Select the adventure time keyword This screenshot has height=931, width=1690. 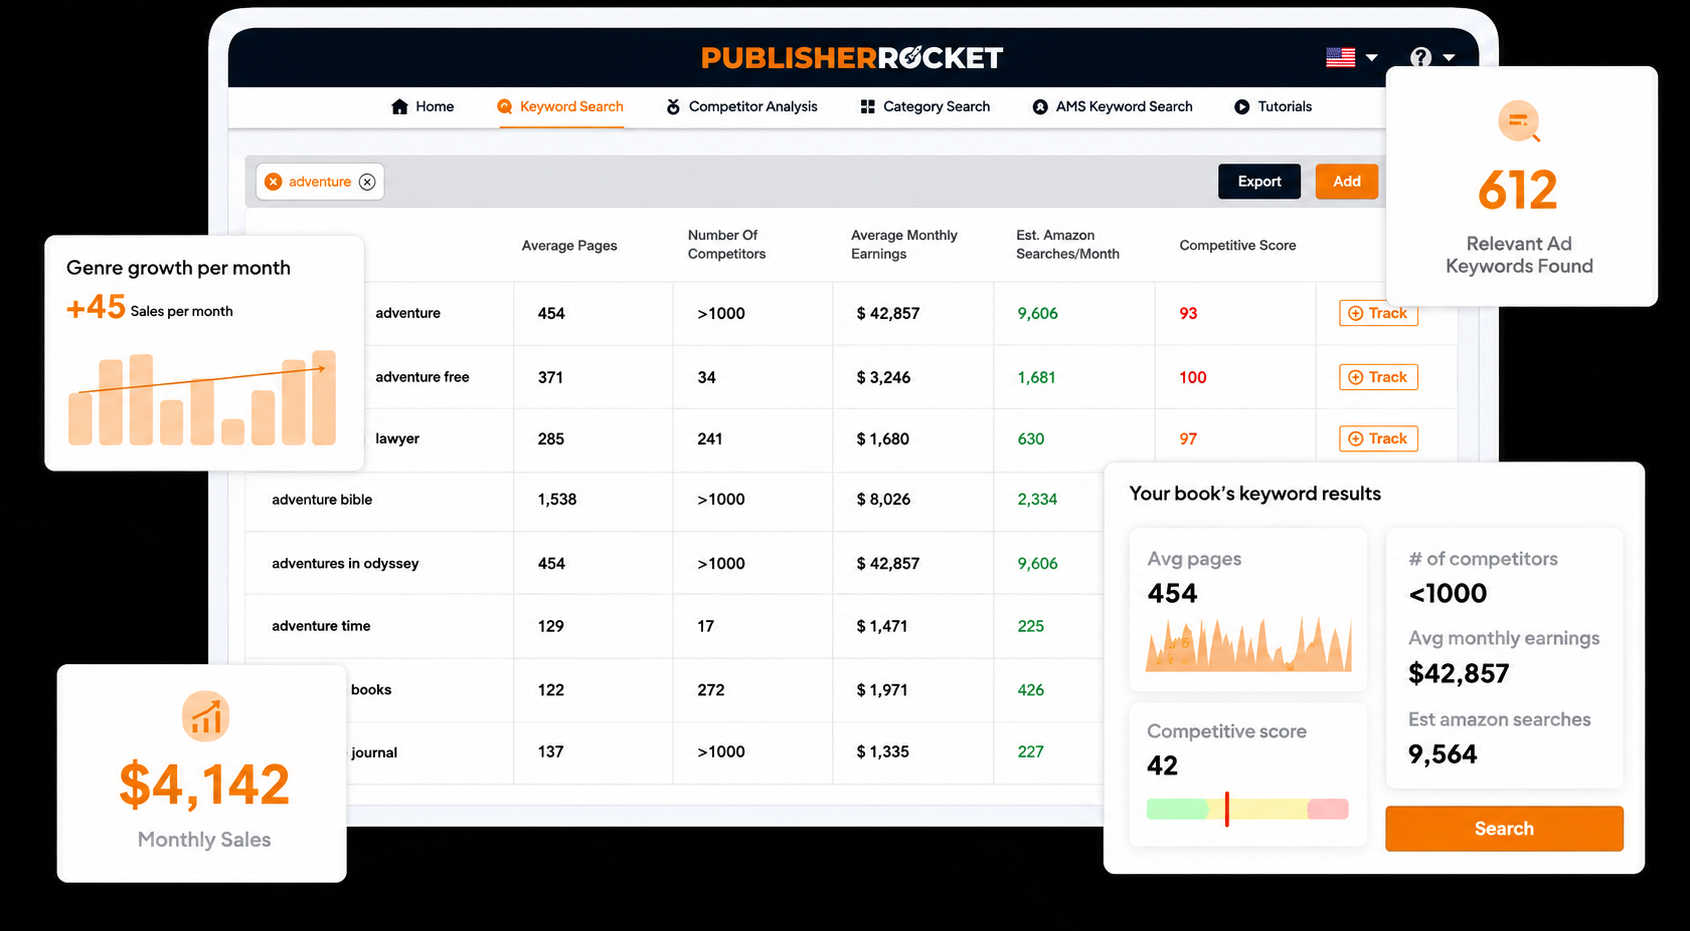pyautogui.click(x=321, y=627)
